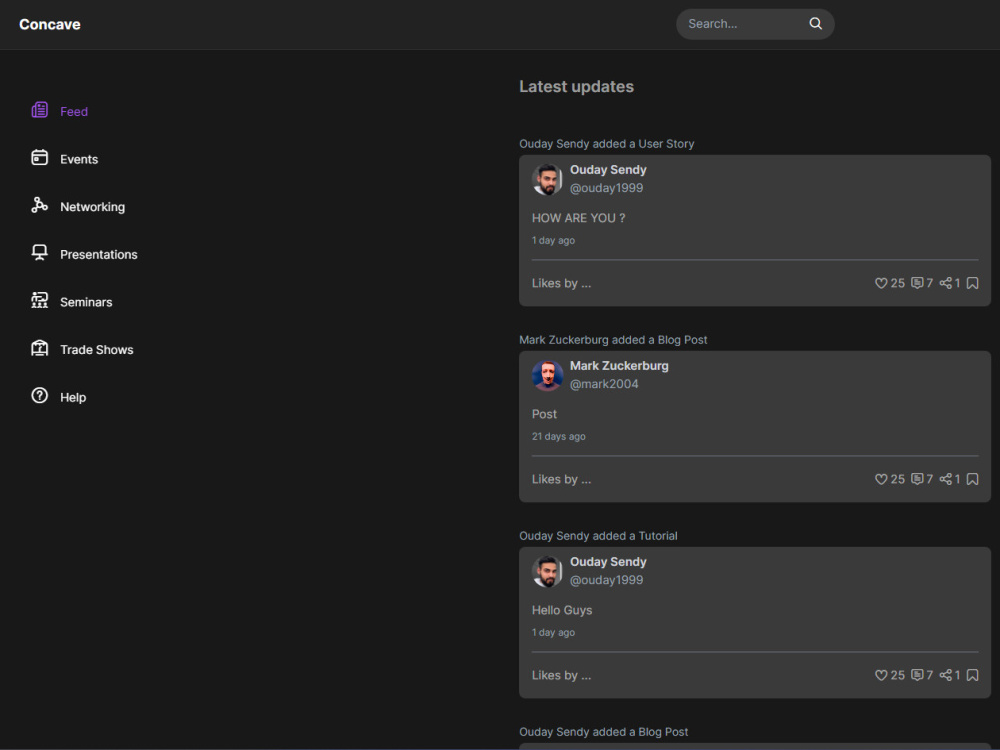The width and height of the screenshot is (1000, 750).
Task: Click the 'Hello Guys' post text
Action: point(562,610)
